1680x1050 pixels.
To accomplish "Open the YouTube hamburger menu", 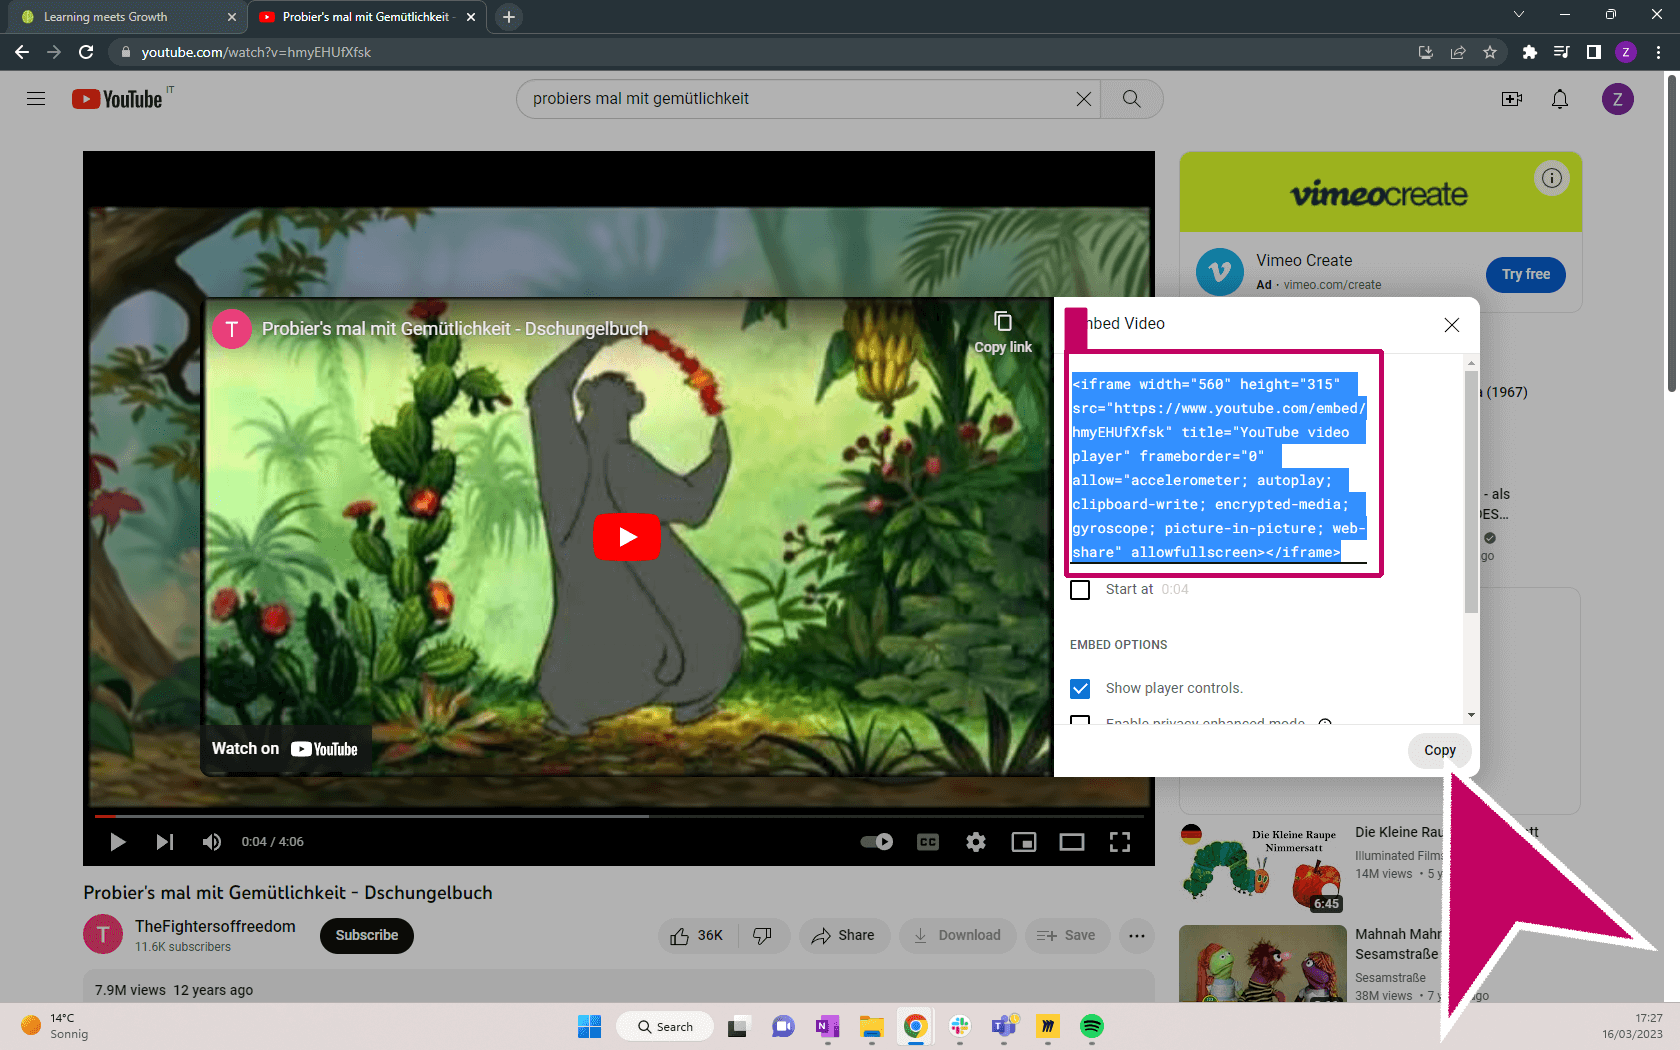I will [36, 99].
